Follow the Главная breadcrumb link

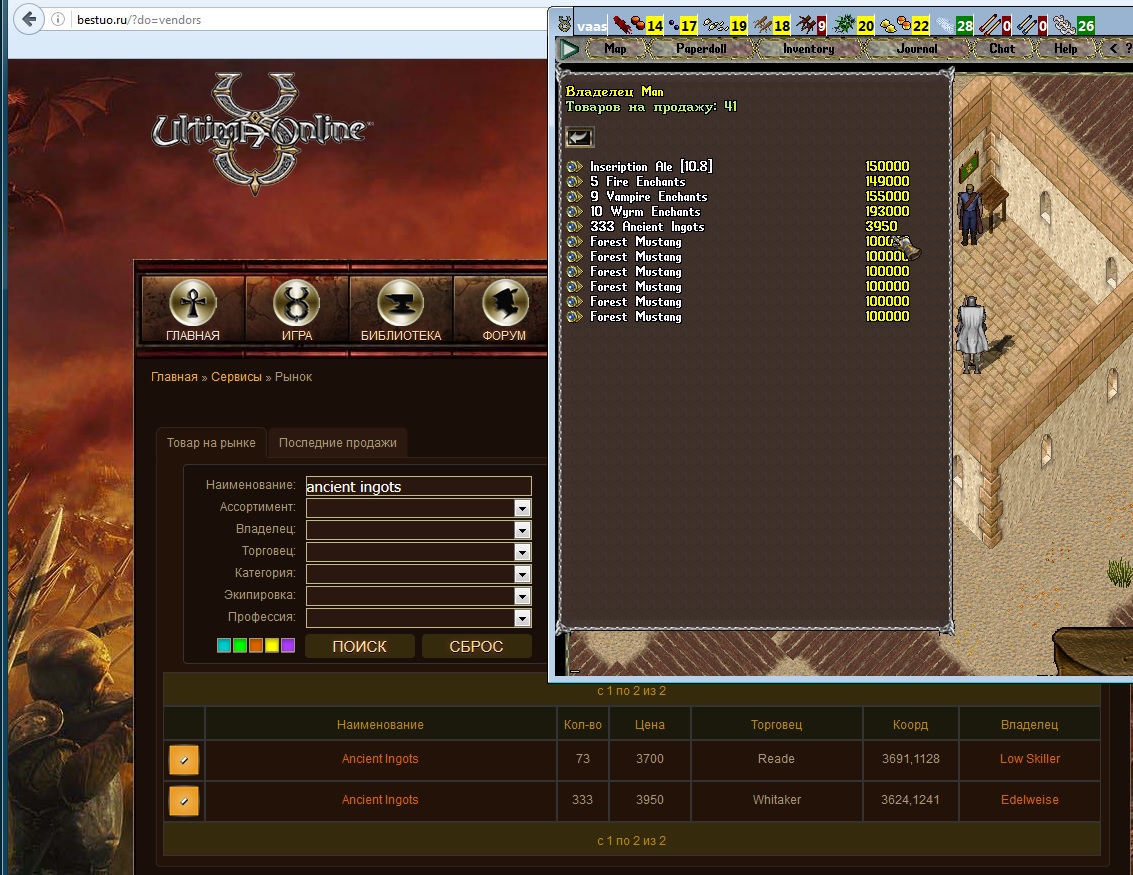tap(174, 377)
